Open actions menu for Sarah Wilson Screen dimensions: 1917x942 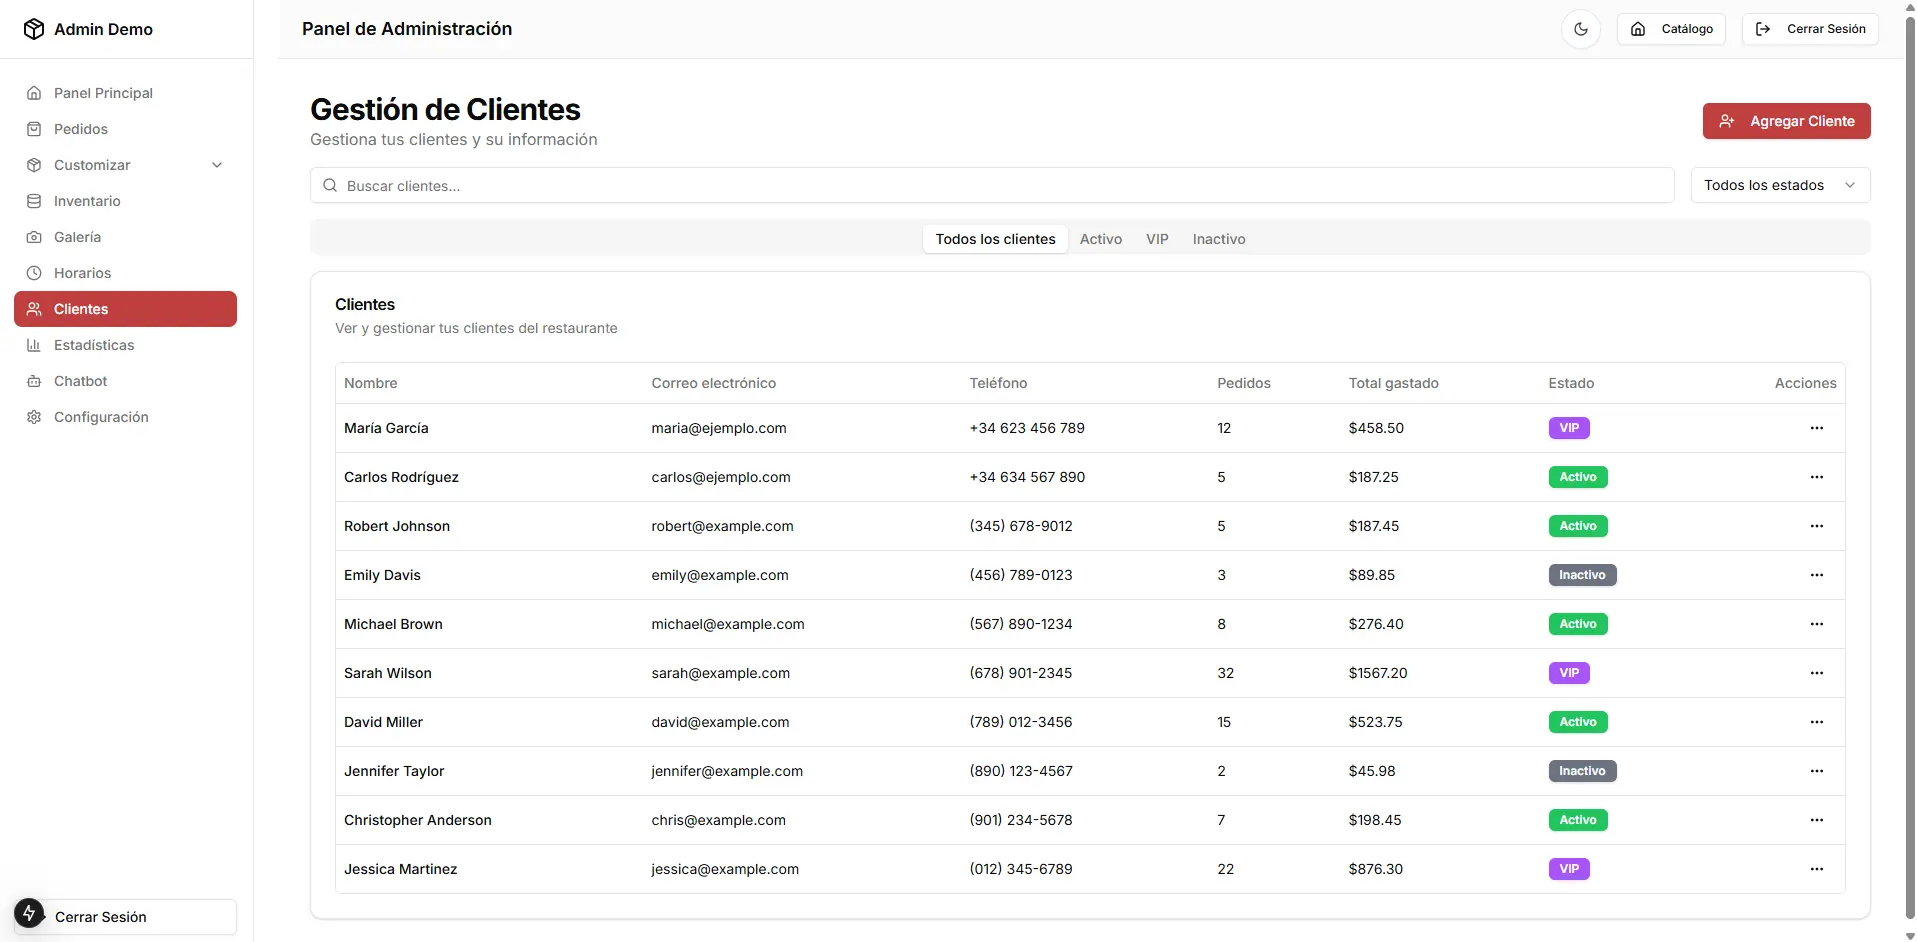pyautogui.click(x=1816, y=673)
